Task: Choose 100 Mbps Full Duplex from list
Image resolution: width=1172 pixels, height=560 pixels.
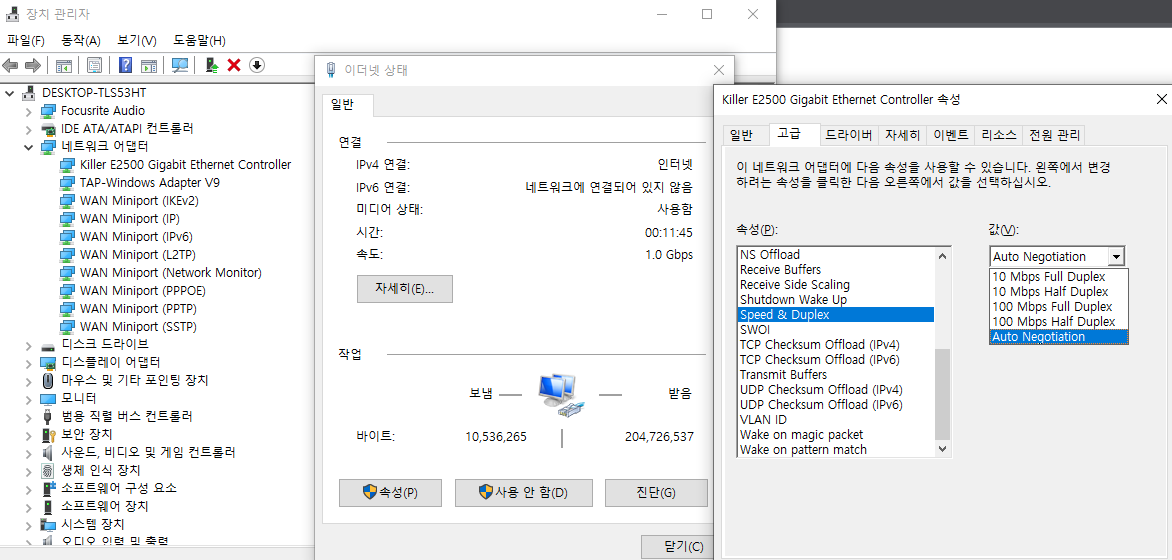Action: click(x=1052, y=307)
